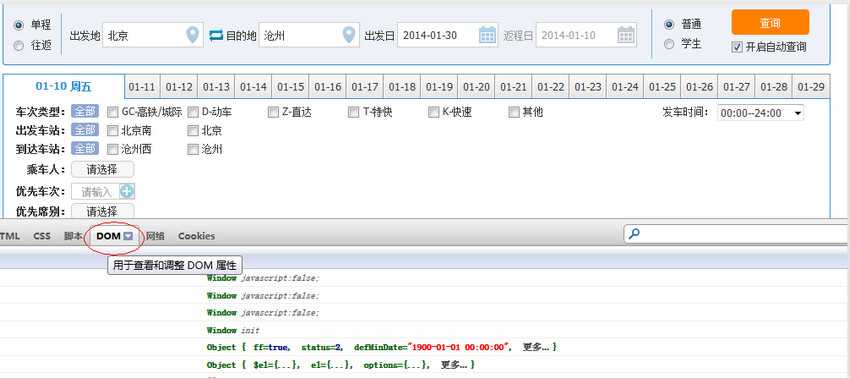Image resolution: width=850 pixels, height=379 pixels.
Task: Select the 学生 student radio button
Action: pyautogui.click(x=669, y=44)
